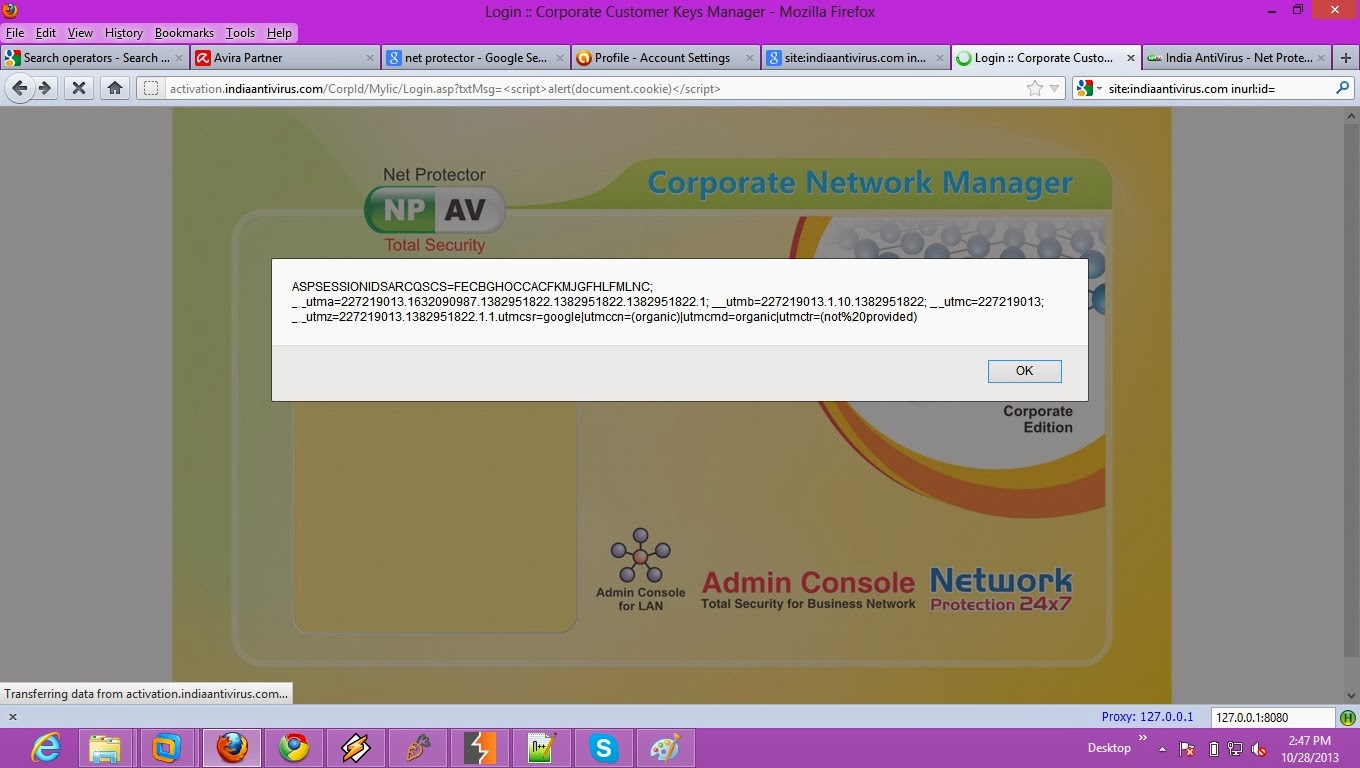The image size is (1360, 768).
Task: Open the File menu
Action: (15, 33)
